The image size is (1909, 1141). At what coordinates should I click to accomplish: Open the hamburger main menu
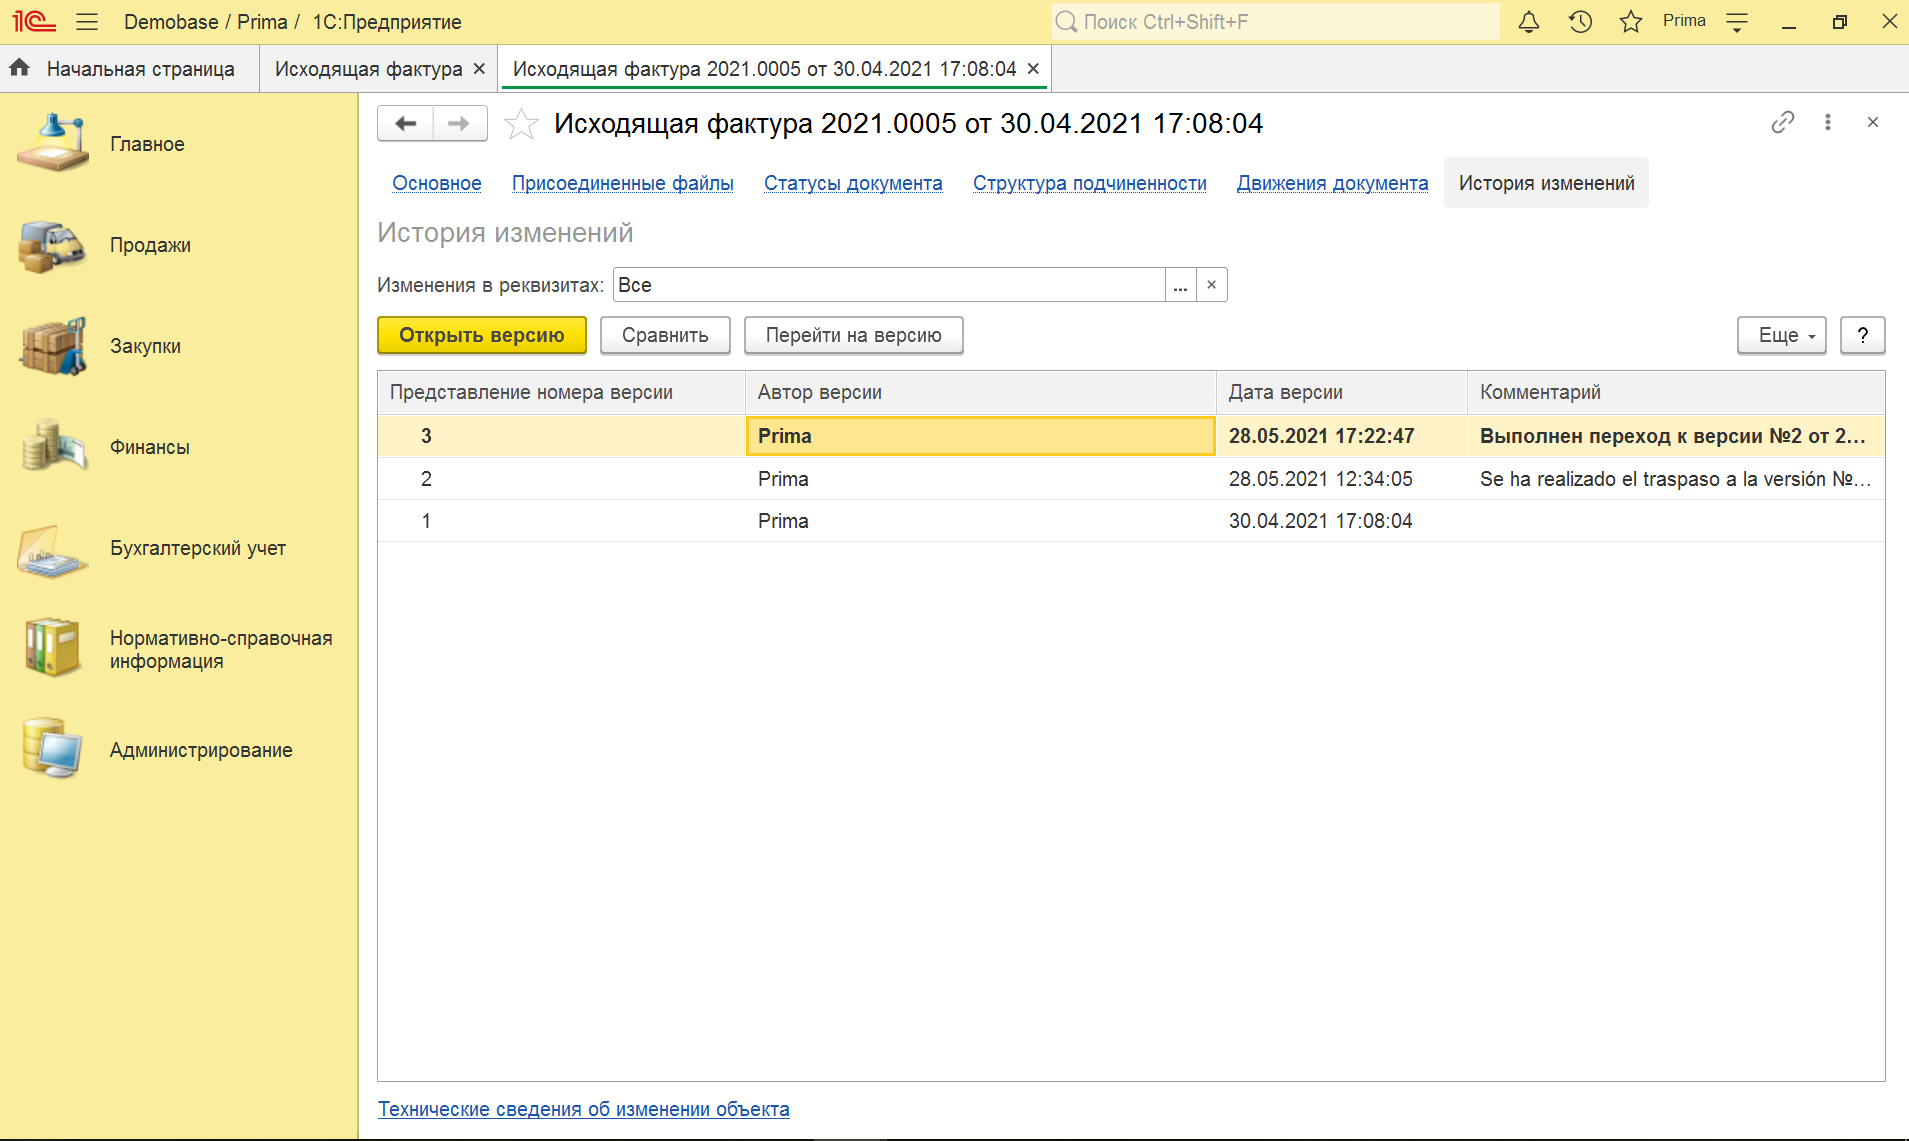pyautogui.click(x=87, y=22)
